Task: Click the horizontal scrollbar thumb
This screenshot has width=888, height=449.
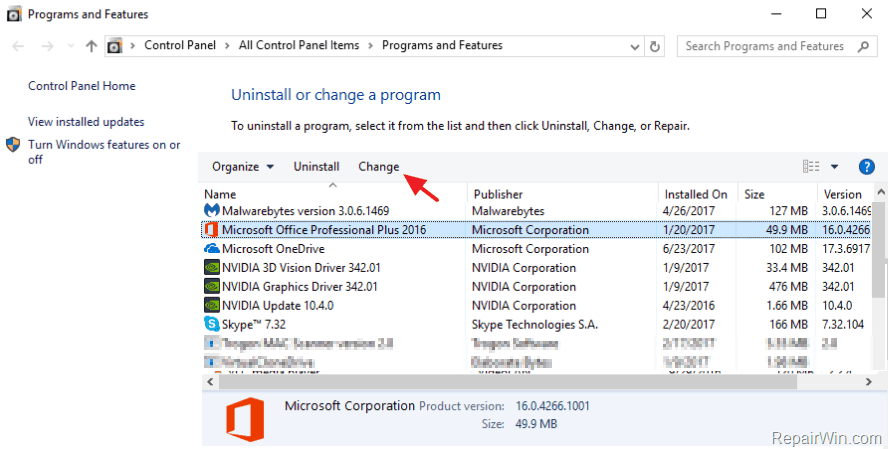Action: click(x=508, y=382)
